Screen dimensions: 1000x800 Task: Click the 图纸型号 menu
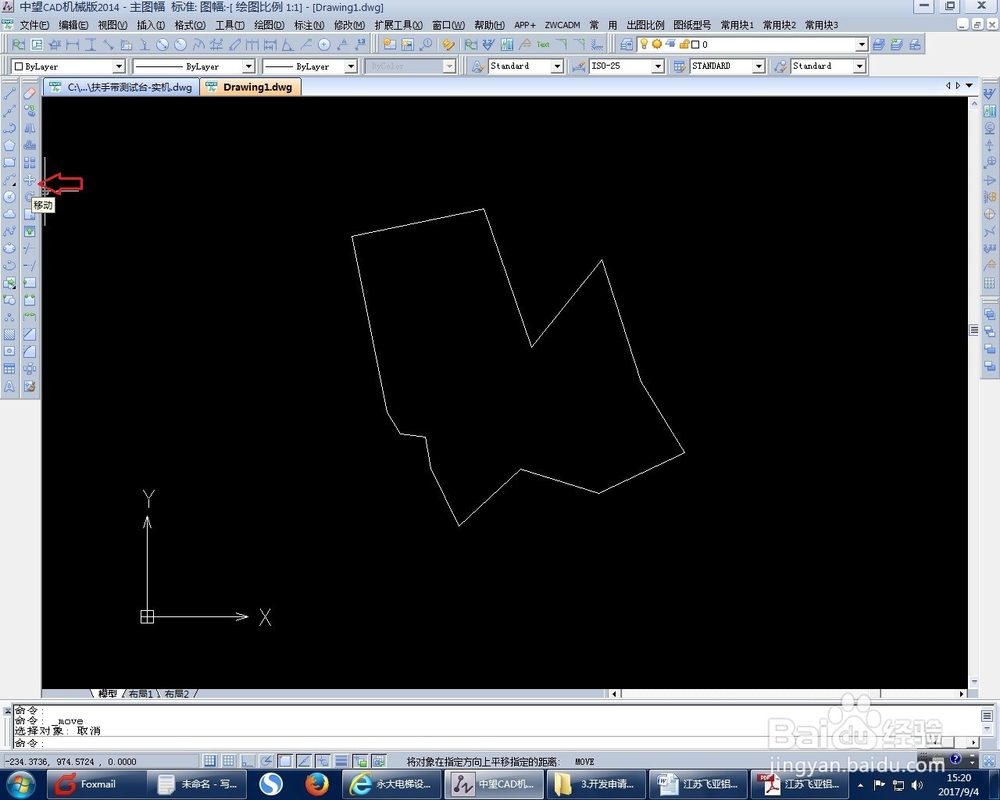(x=692, y=25)
